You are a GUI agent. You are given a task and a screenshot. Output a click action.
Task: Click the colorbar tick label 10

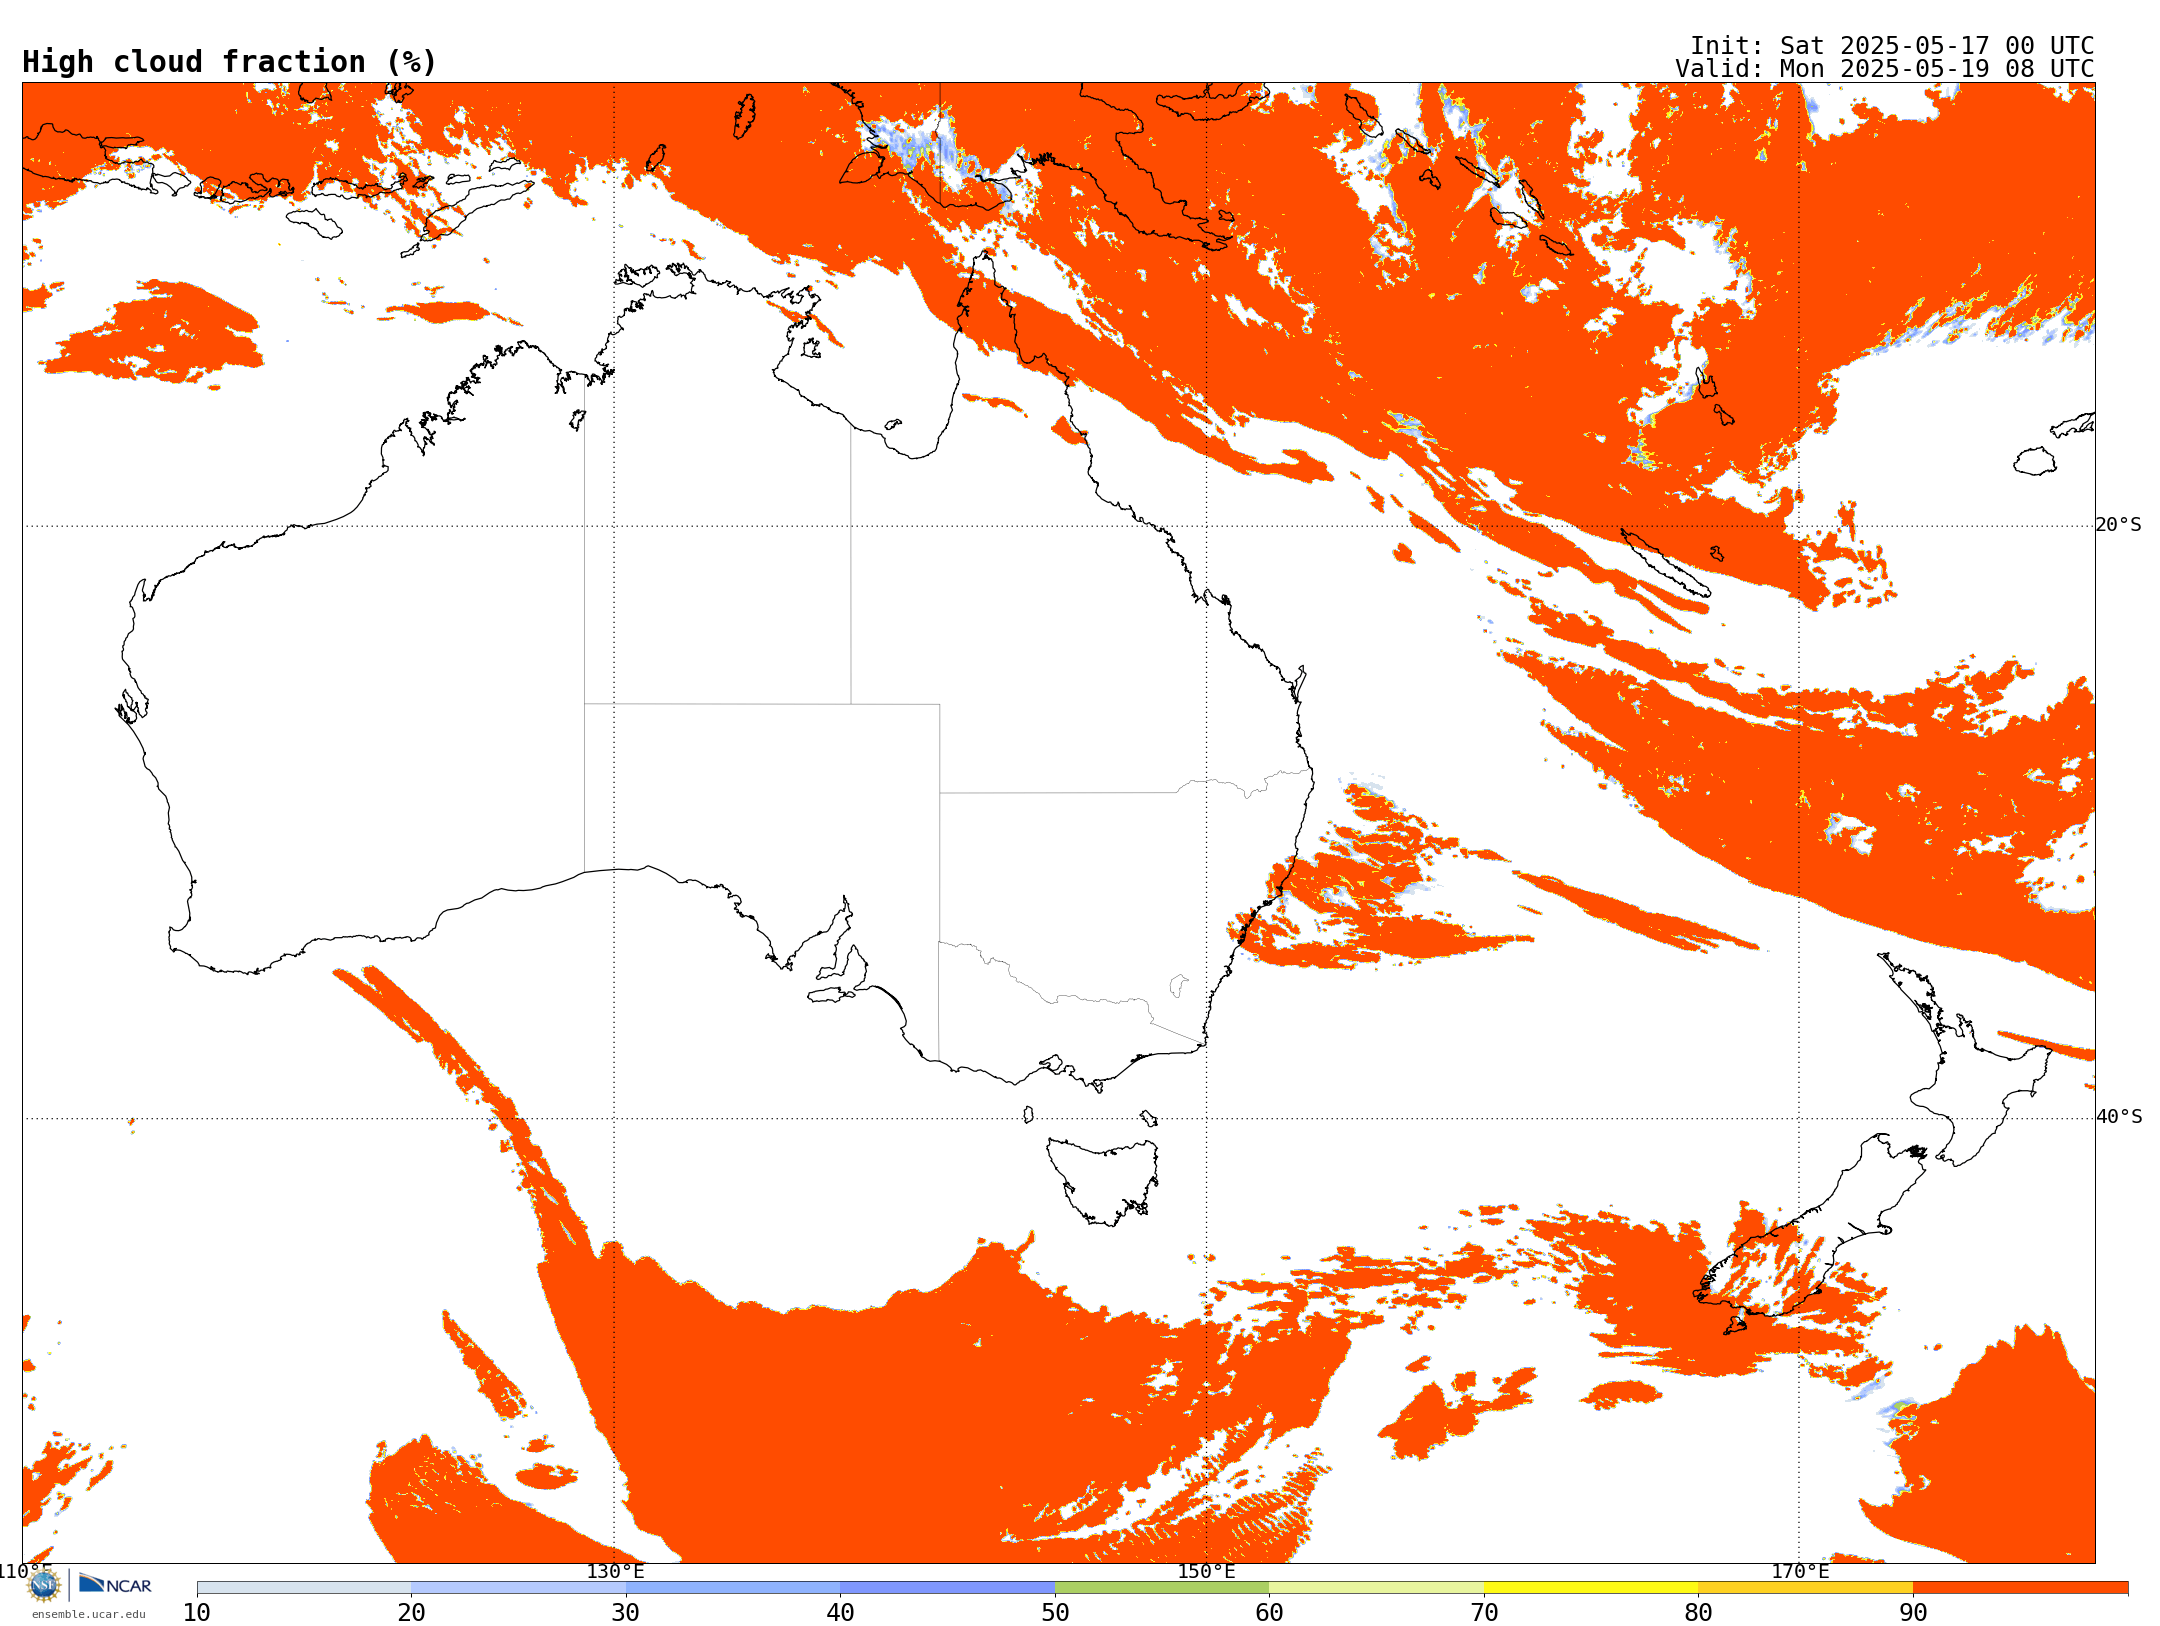(x=197, y=1612)
